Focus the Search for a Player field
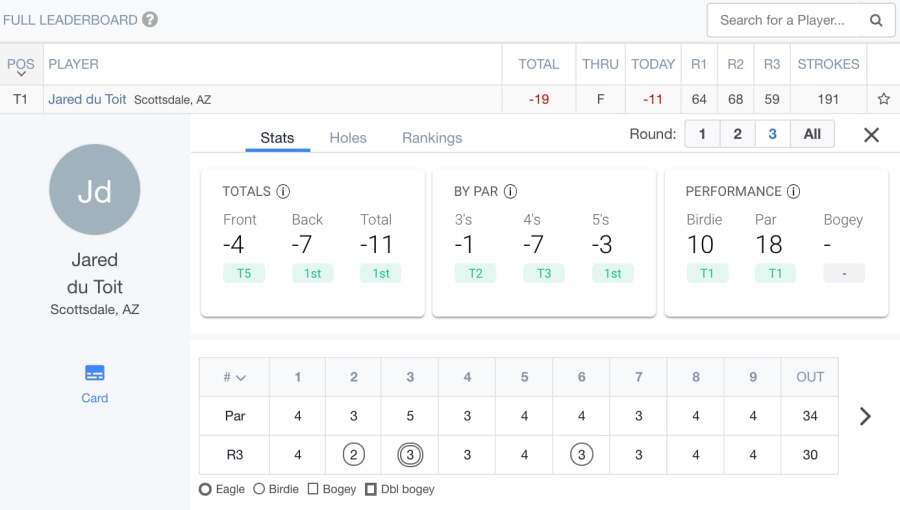The width and height of the screenshot is (900, 510). click(782, 20)
